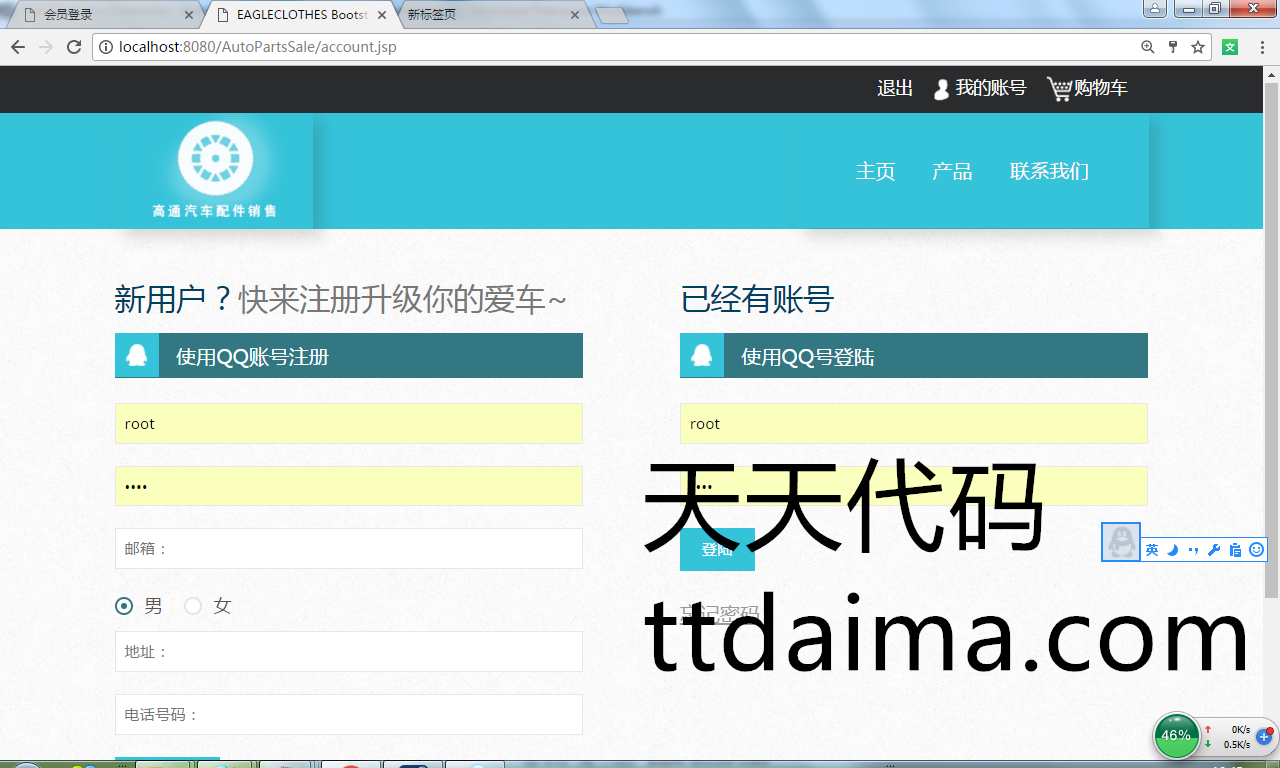
Task: Open Chrome's three-dot menu
Action: 1262,47
